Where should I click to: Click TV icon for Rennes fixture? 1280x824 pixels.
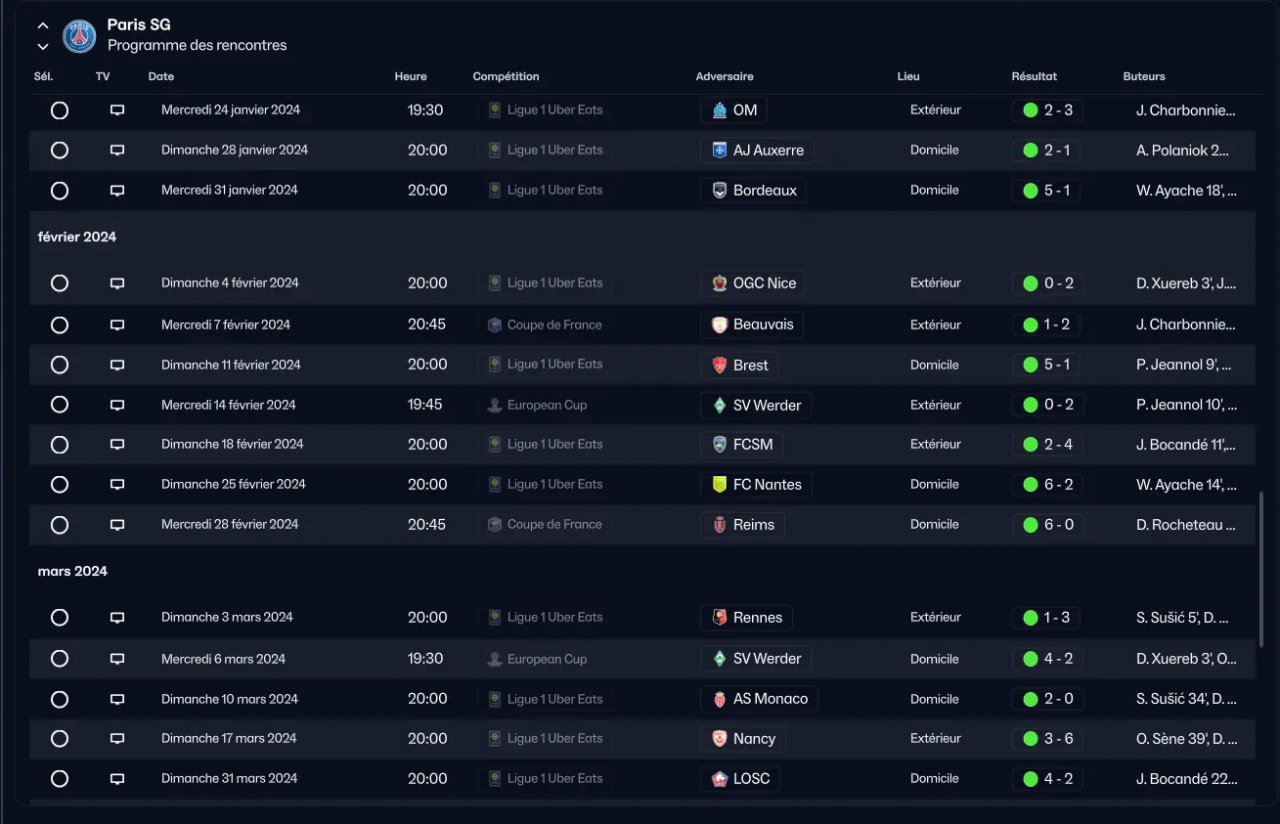[x=117, y=617]
